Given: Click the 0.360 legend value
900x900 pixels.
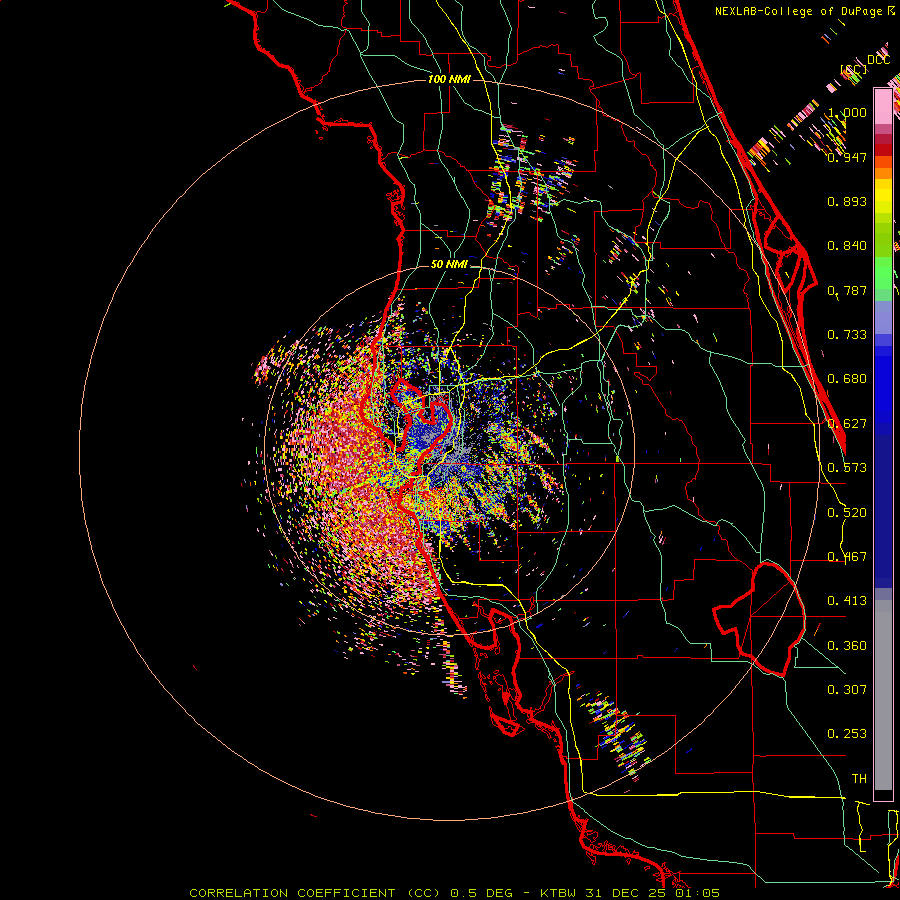Looking at the screenshot, I should pos(847,646).
